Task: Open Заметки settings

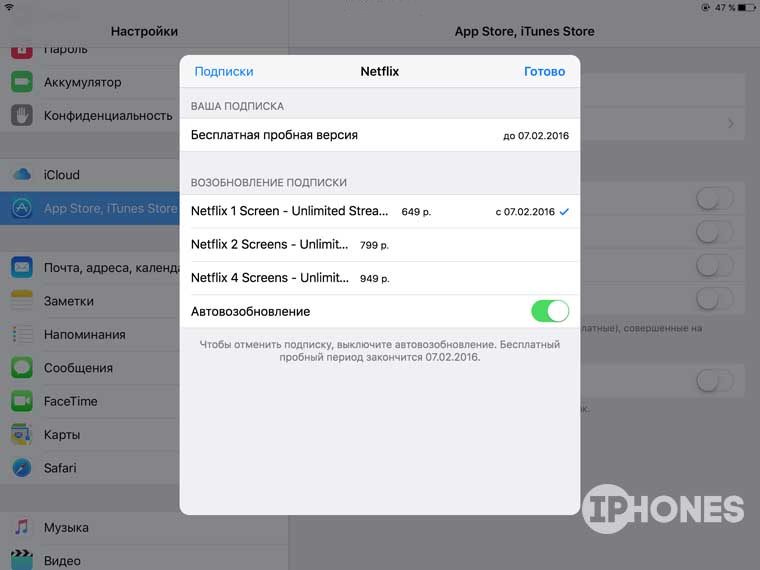Action: pos(90,301)
